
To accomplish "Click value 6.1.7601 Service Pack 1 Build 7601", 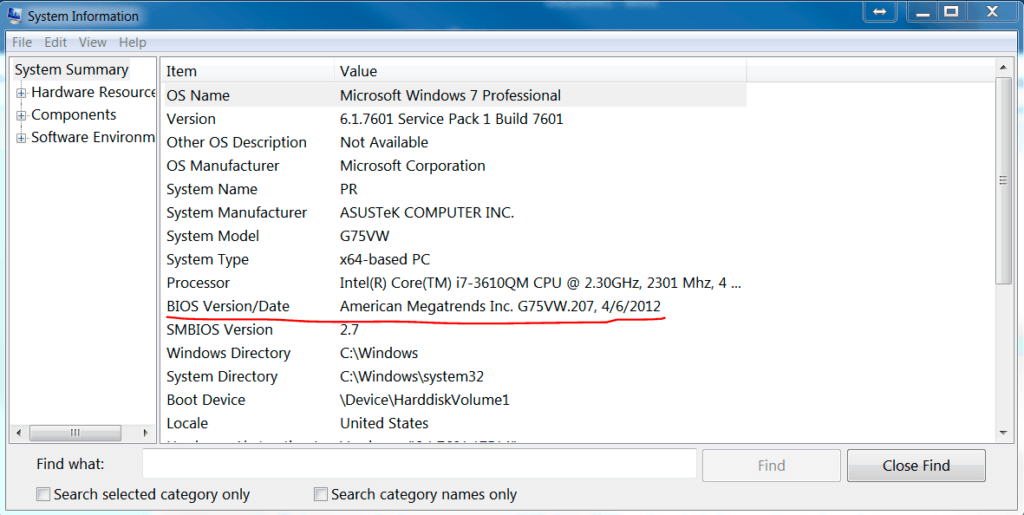I will pyautogui.click(x=451, y=119).
